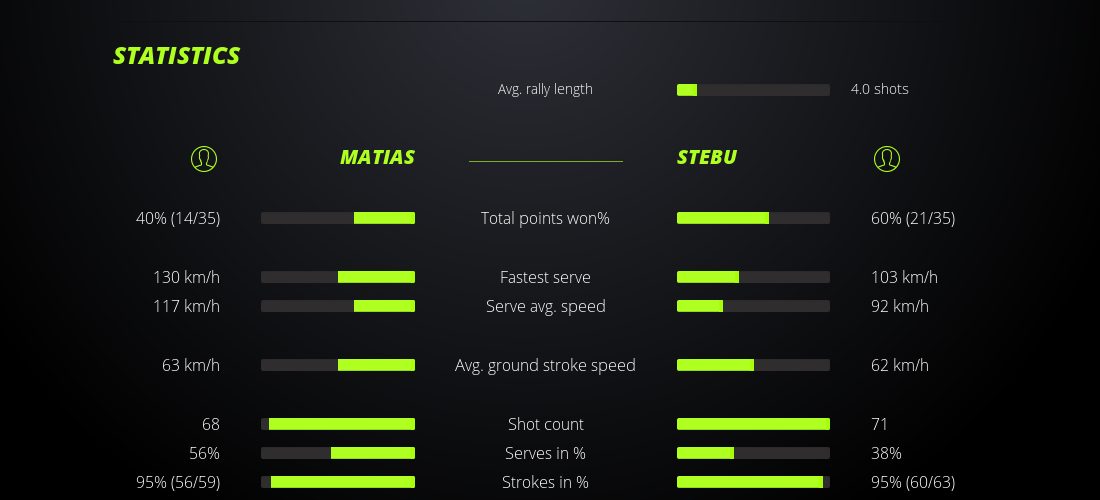Click the Total points won% label
1100x500 pixels.
pyautogui.click(x=545, y=218)
